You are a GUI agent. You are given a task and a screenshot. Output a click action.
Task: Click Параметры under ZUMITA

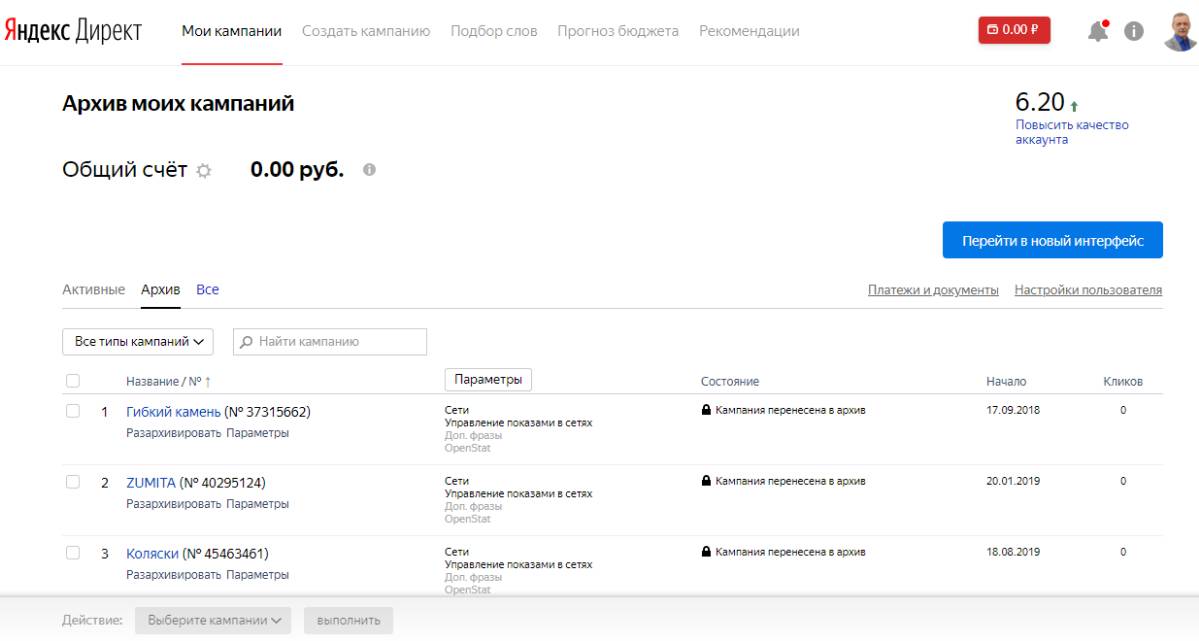258,504
